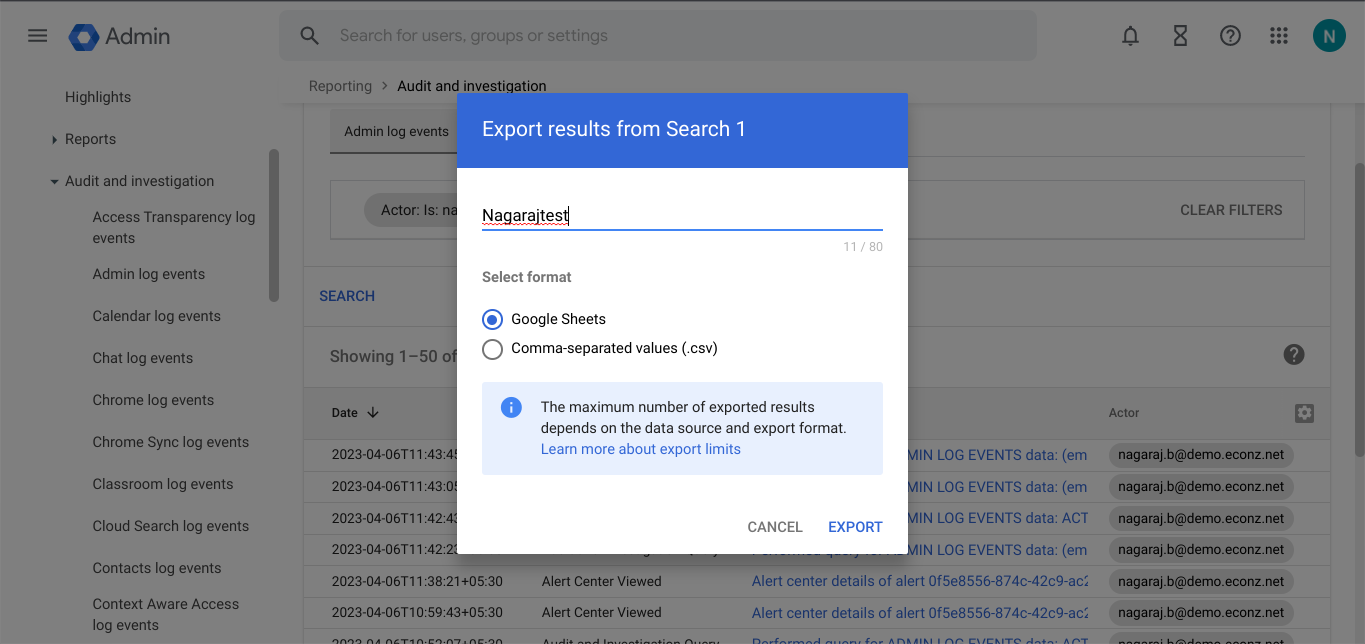Click the SEARCH button
Image resolution: width=1365 pixels, height=644 pixels.
[x=347, y=296]
